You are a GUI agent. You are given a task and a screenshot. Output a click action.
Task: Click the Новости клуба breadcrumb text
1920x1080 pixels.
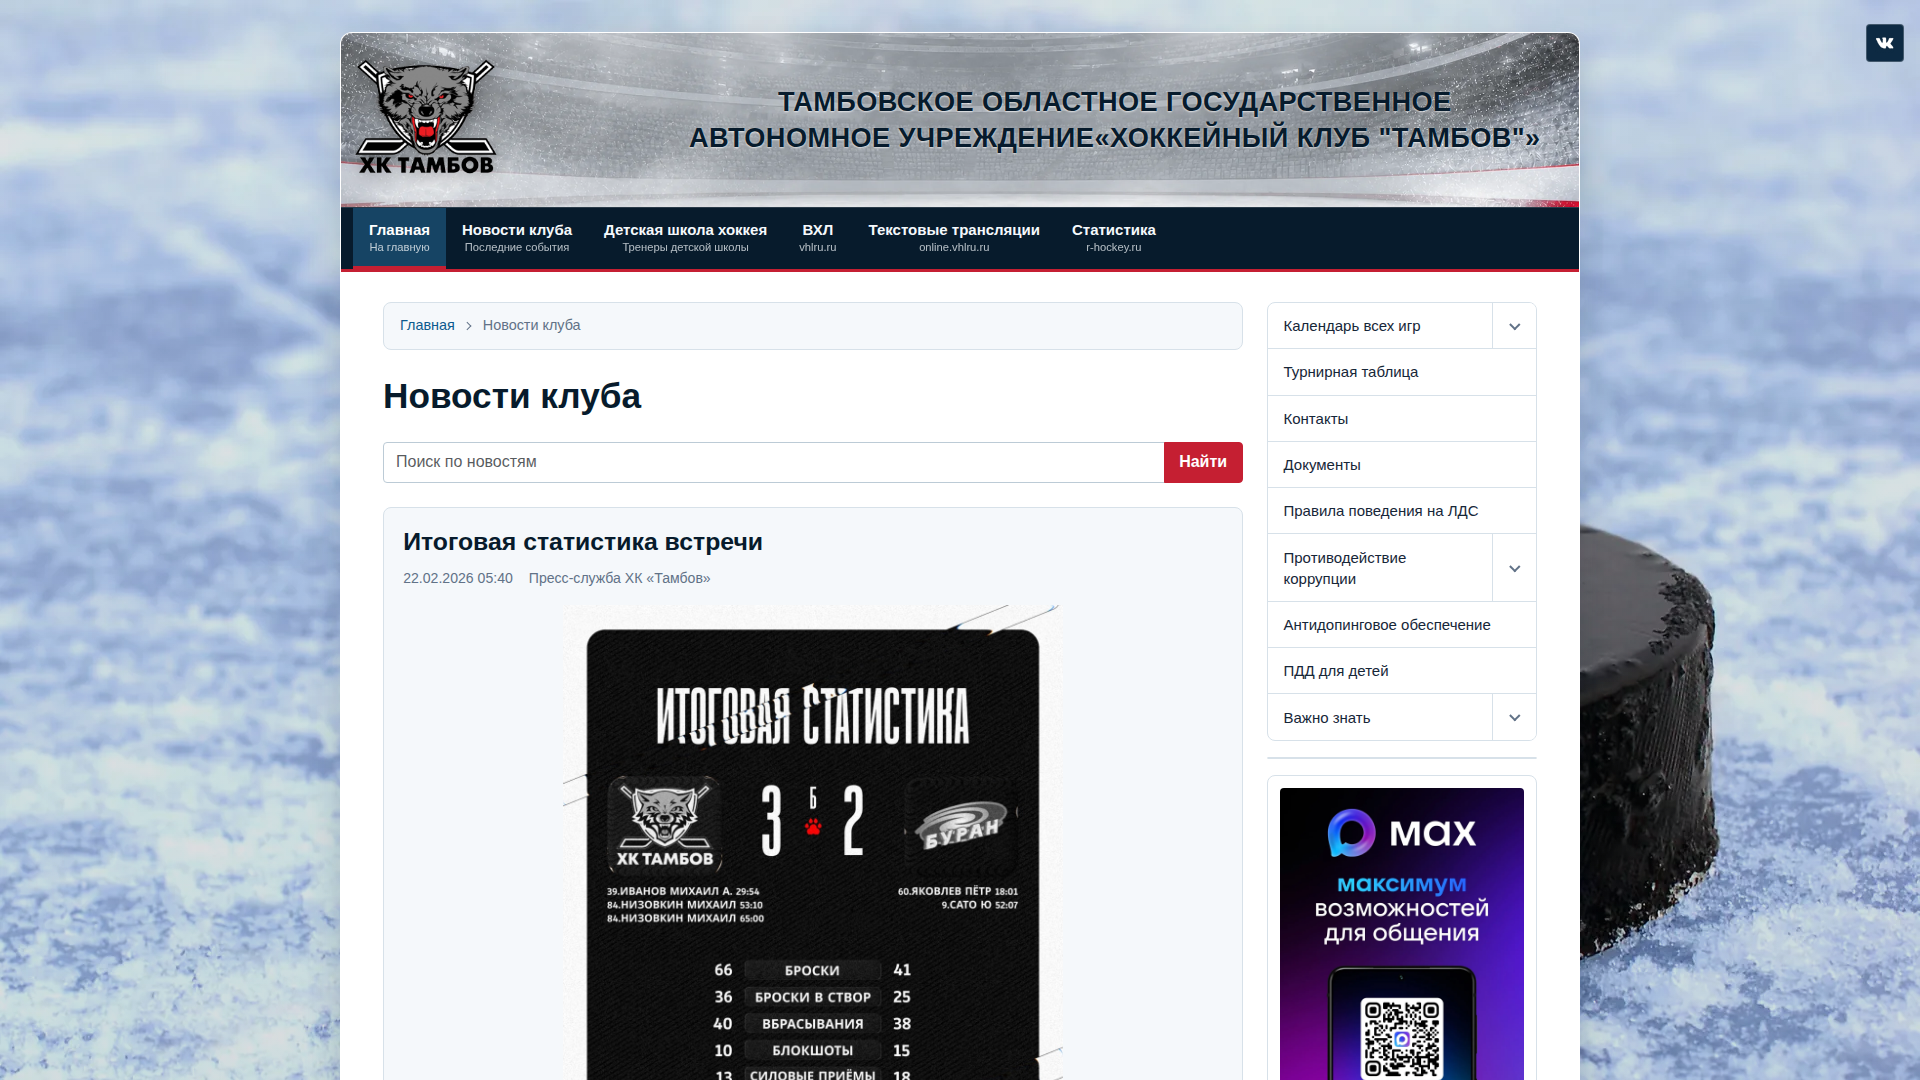[x=531, y=325]
